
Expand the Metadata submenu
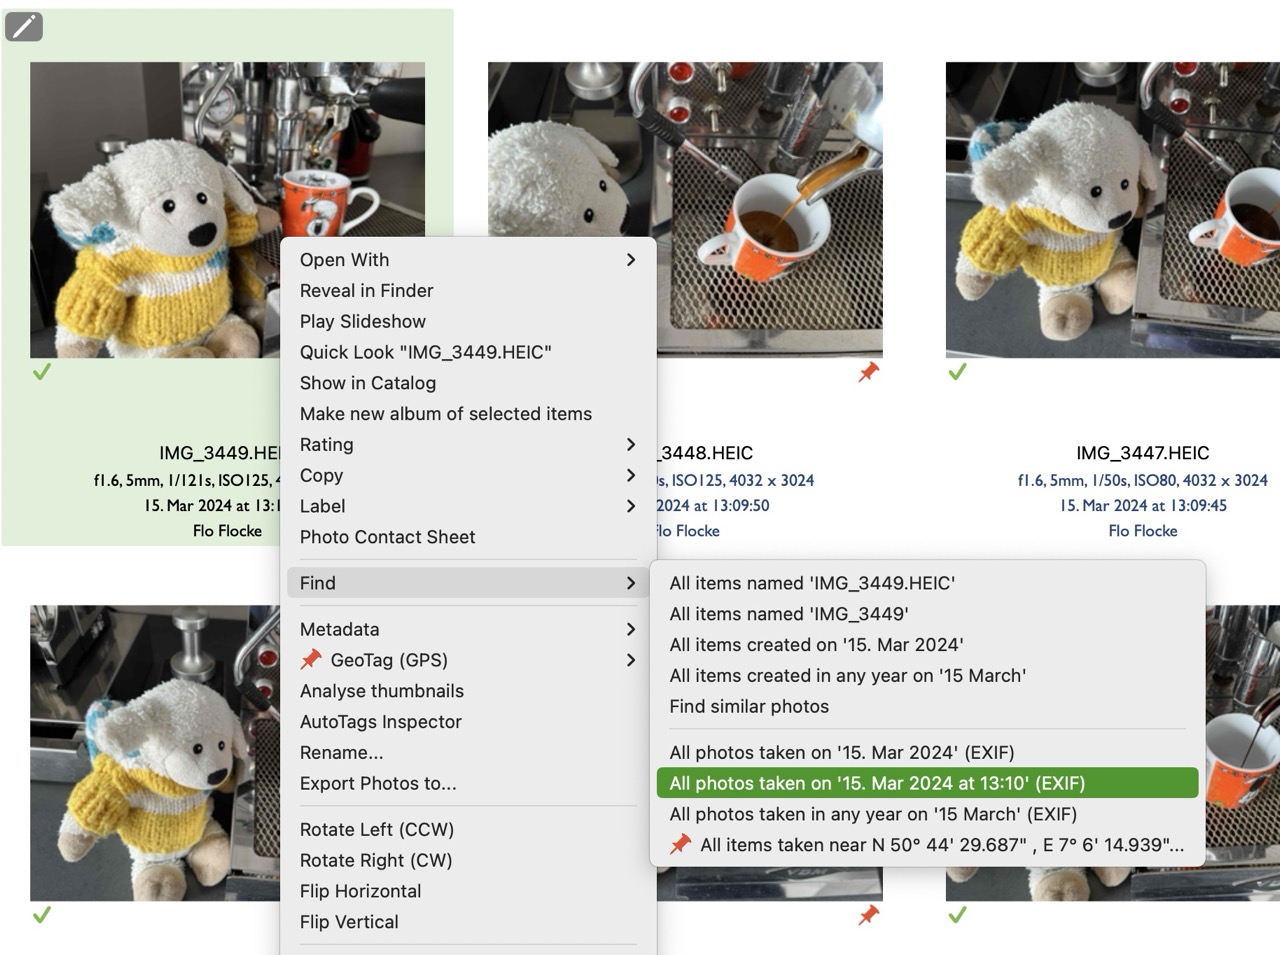tap(630, 629)
